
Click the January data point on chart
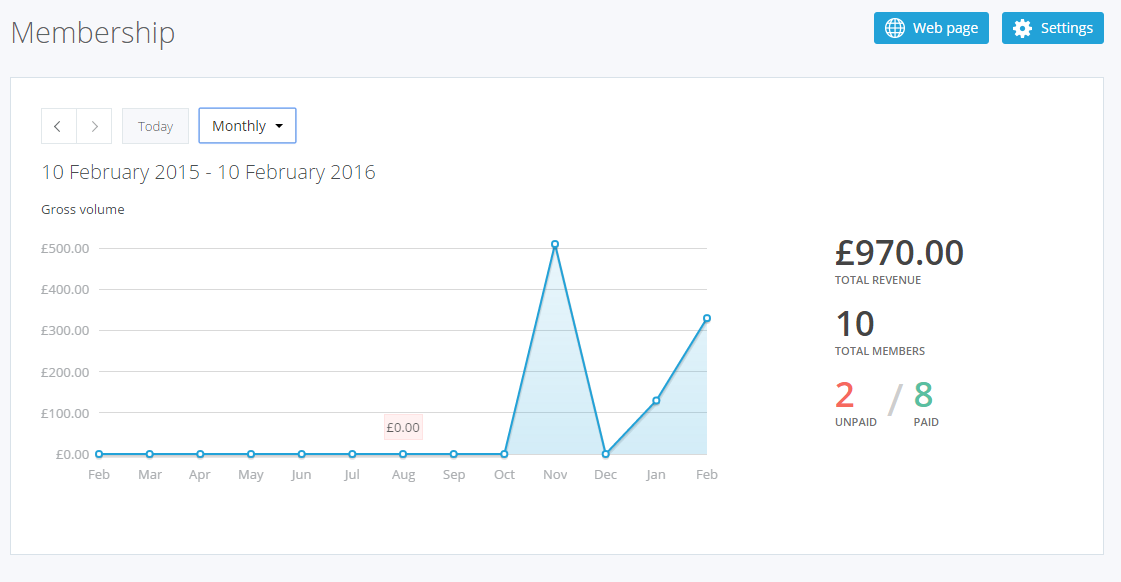tap(656, 400)
